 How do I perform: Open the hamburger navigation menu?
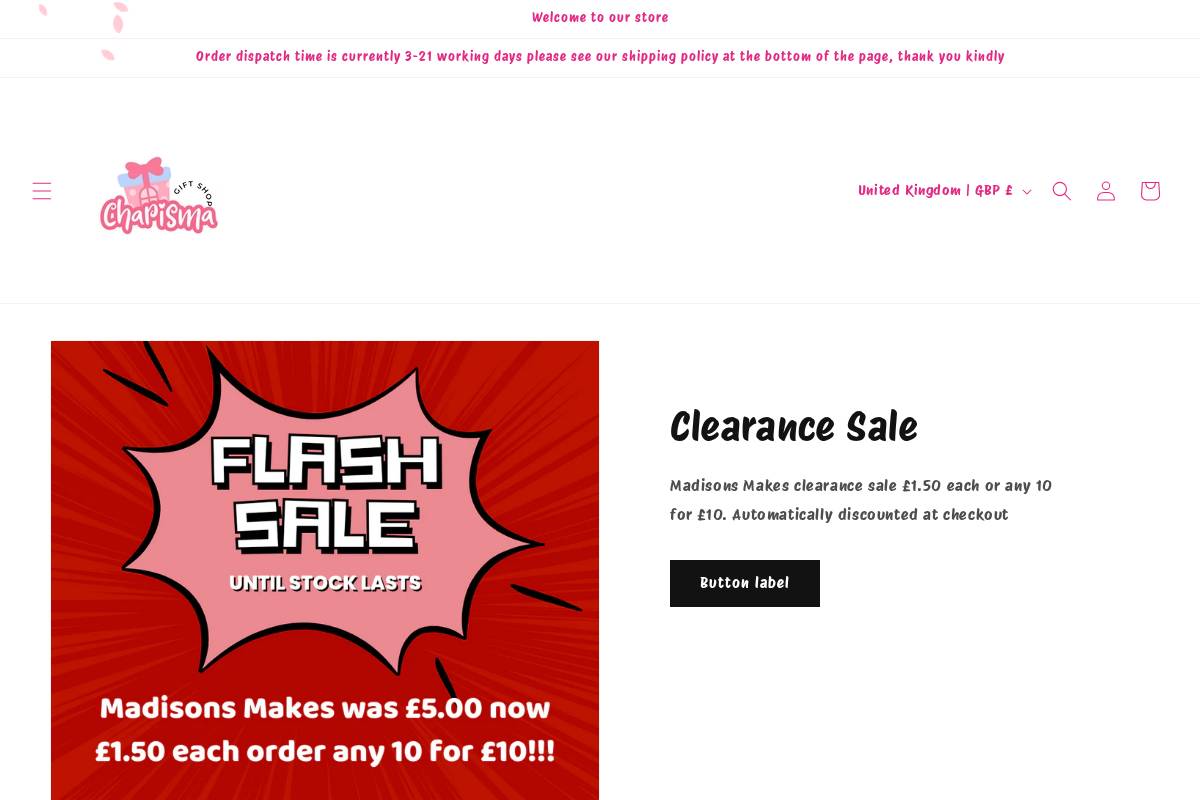pyautogui.click(x=41, y=191)
